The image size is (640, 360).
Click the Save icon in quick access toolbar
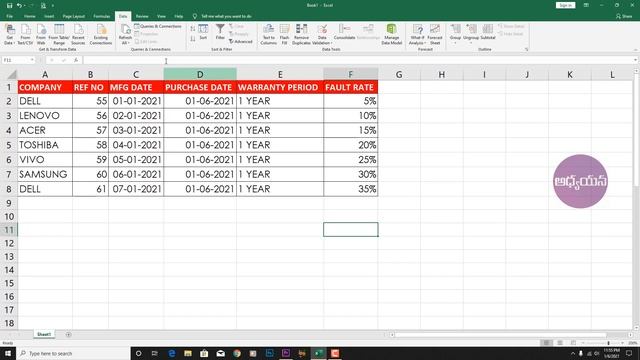(9, 6)
